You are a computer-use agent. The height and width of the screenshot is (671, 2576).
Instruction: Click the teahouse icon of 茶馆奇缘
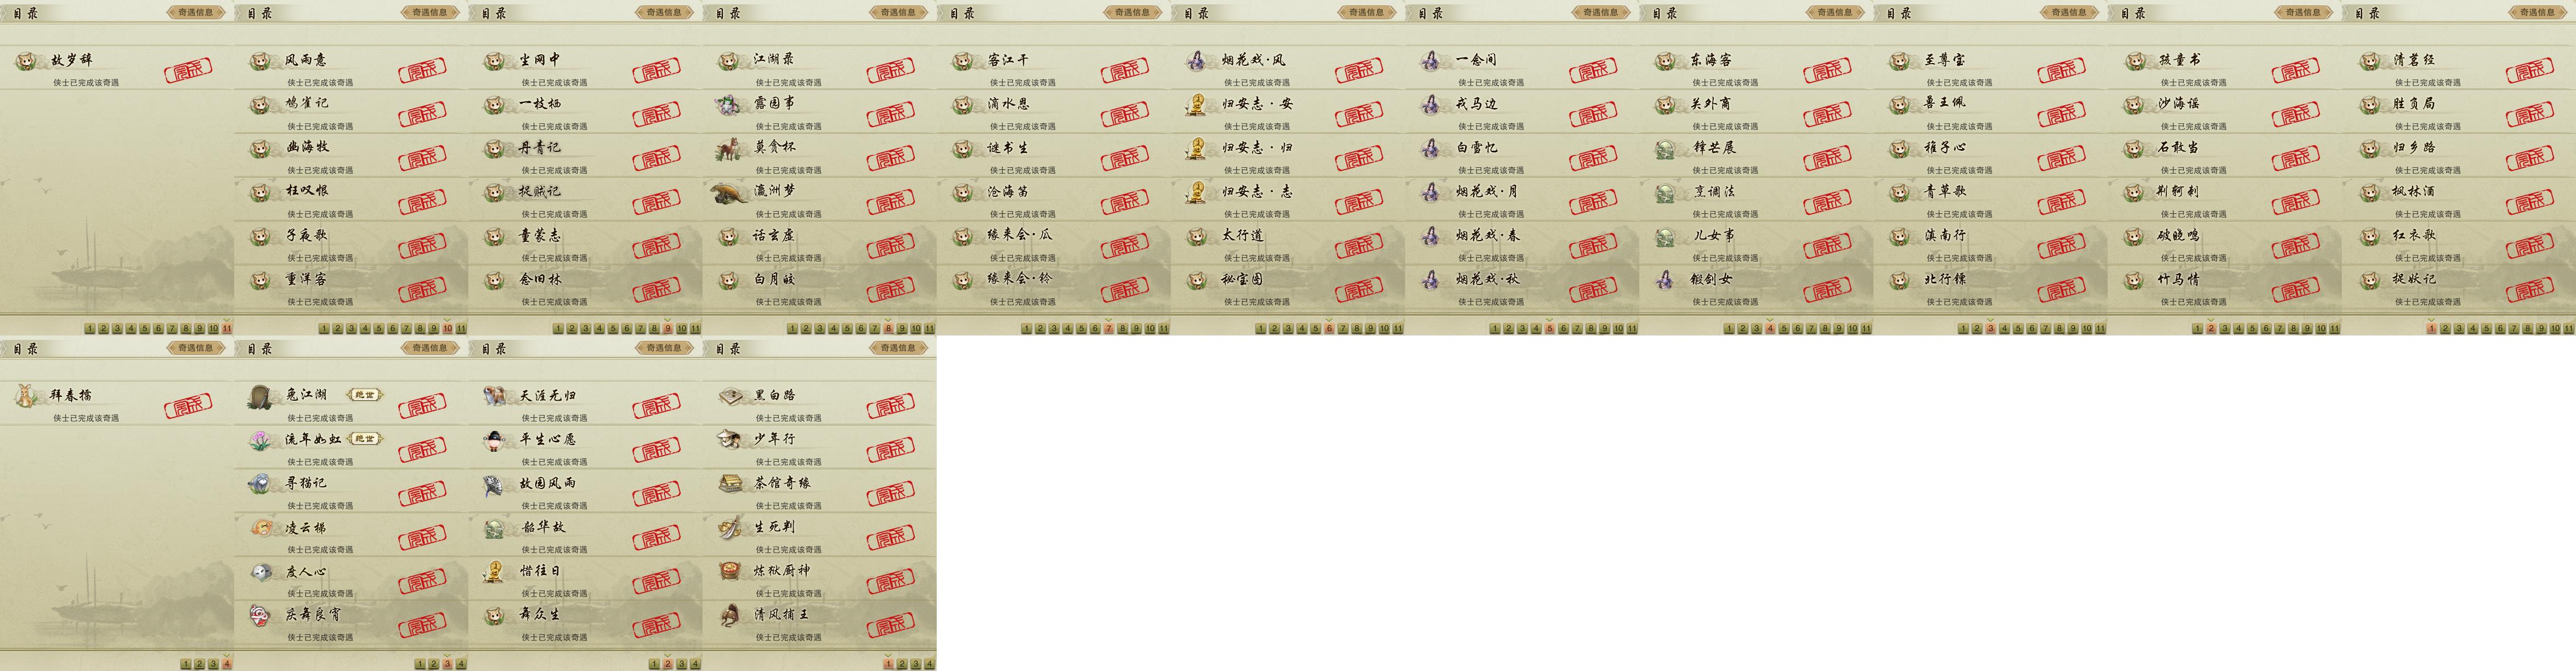click(730, 484)
